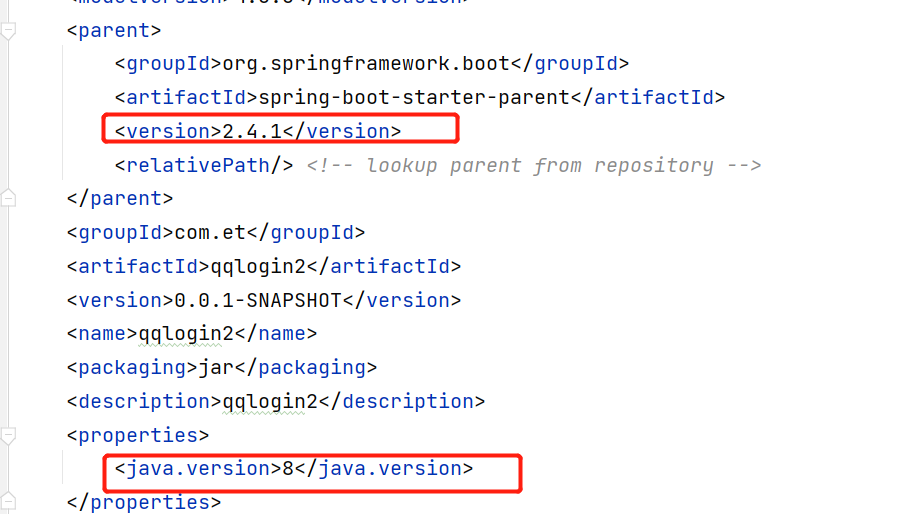Click the lookup parent from repository comment
The image size is (924, 514).
pyautogui.click(x=534, y=165)
